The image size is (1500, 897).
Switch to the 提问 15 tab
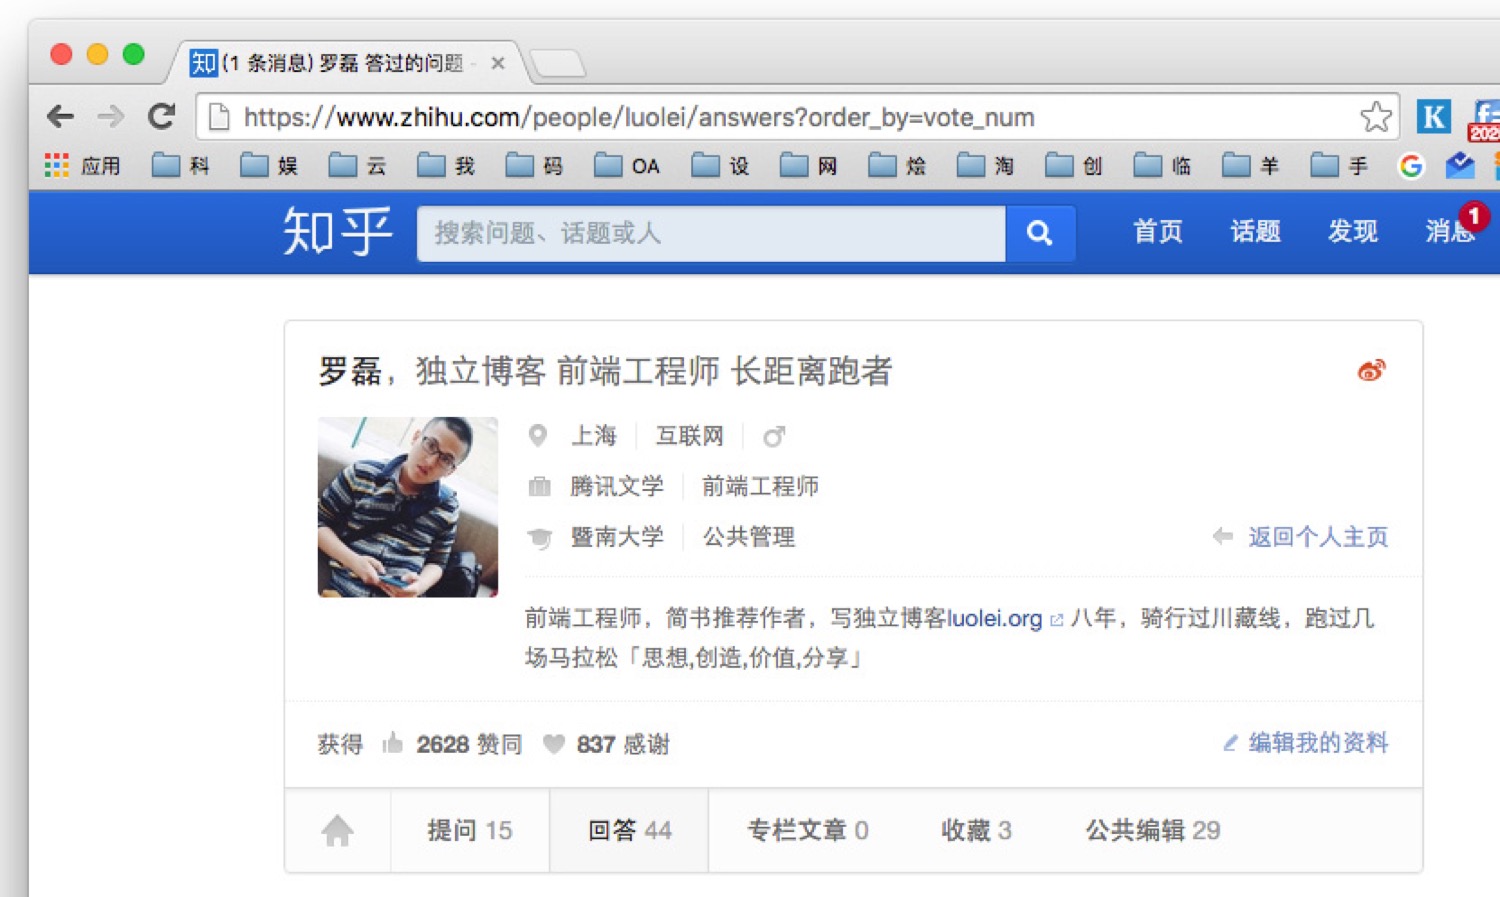469,830
